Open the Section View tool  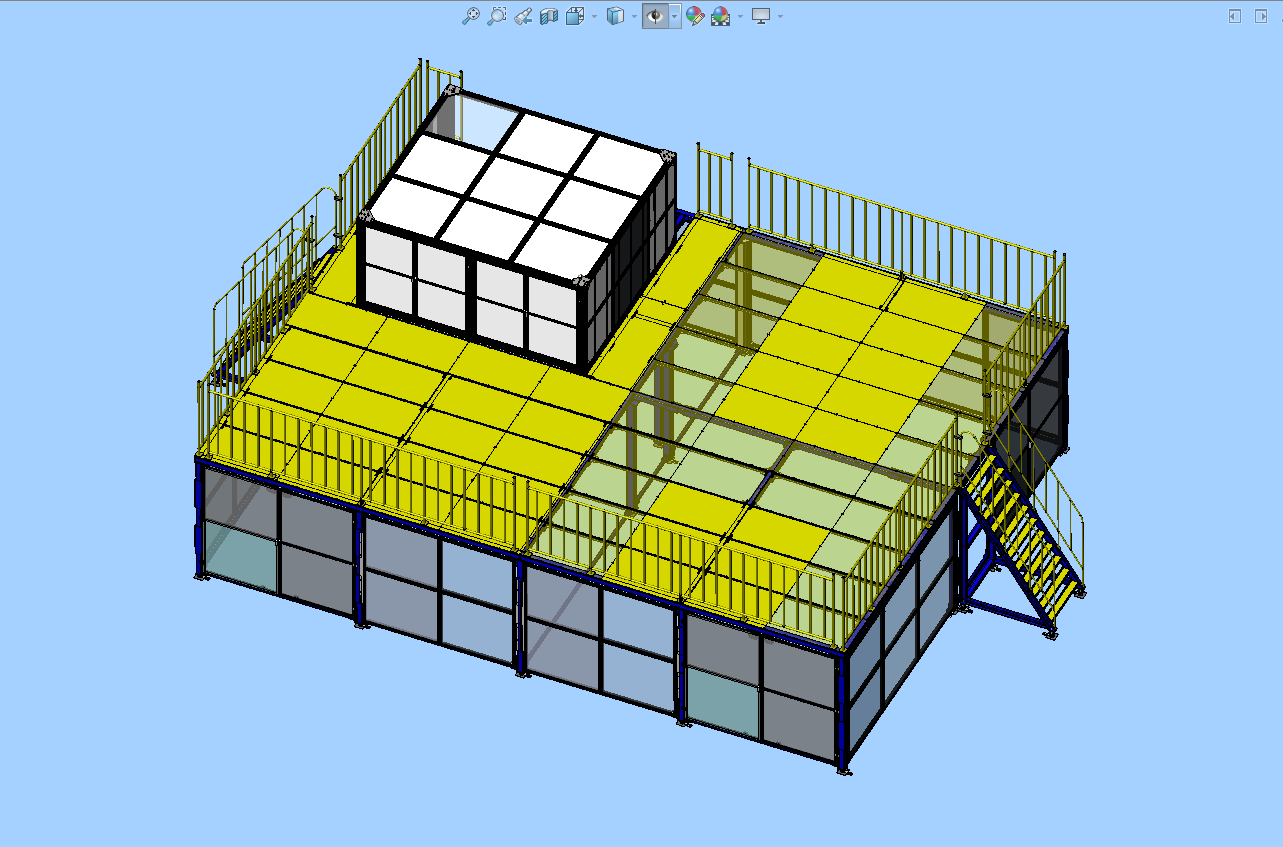coord(548,16)
